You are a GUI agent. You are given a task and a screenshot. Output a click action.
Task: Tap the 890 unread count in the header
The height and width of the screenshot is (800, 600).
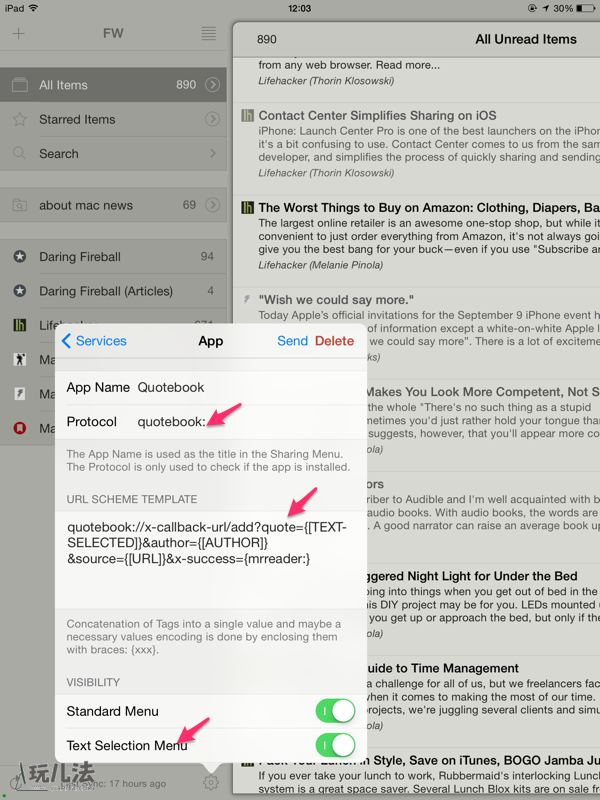[x=266, y=39]
